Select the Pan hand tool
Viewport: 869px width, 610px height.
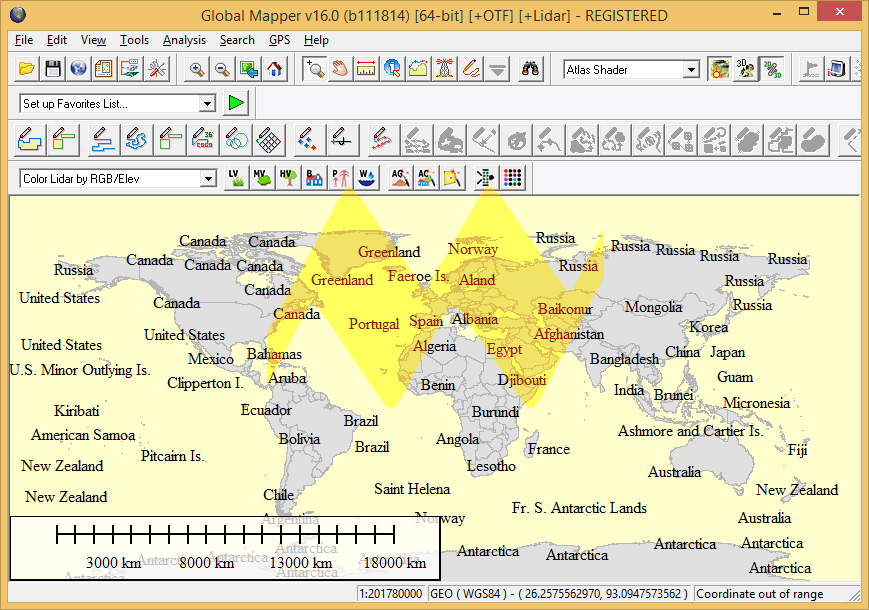point(340,69)
